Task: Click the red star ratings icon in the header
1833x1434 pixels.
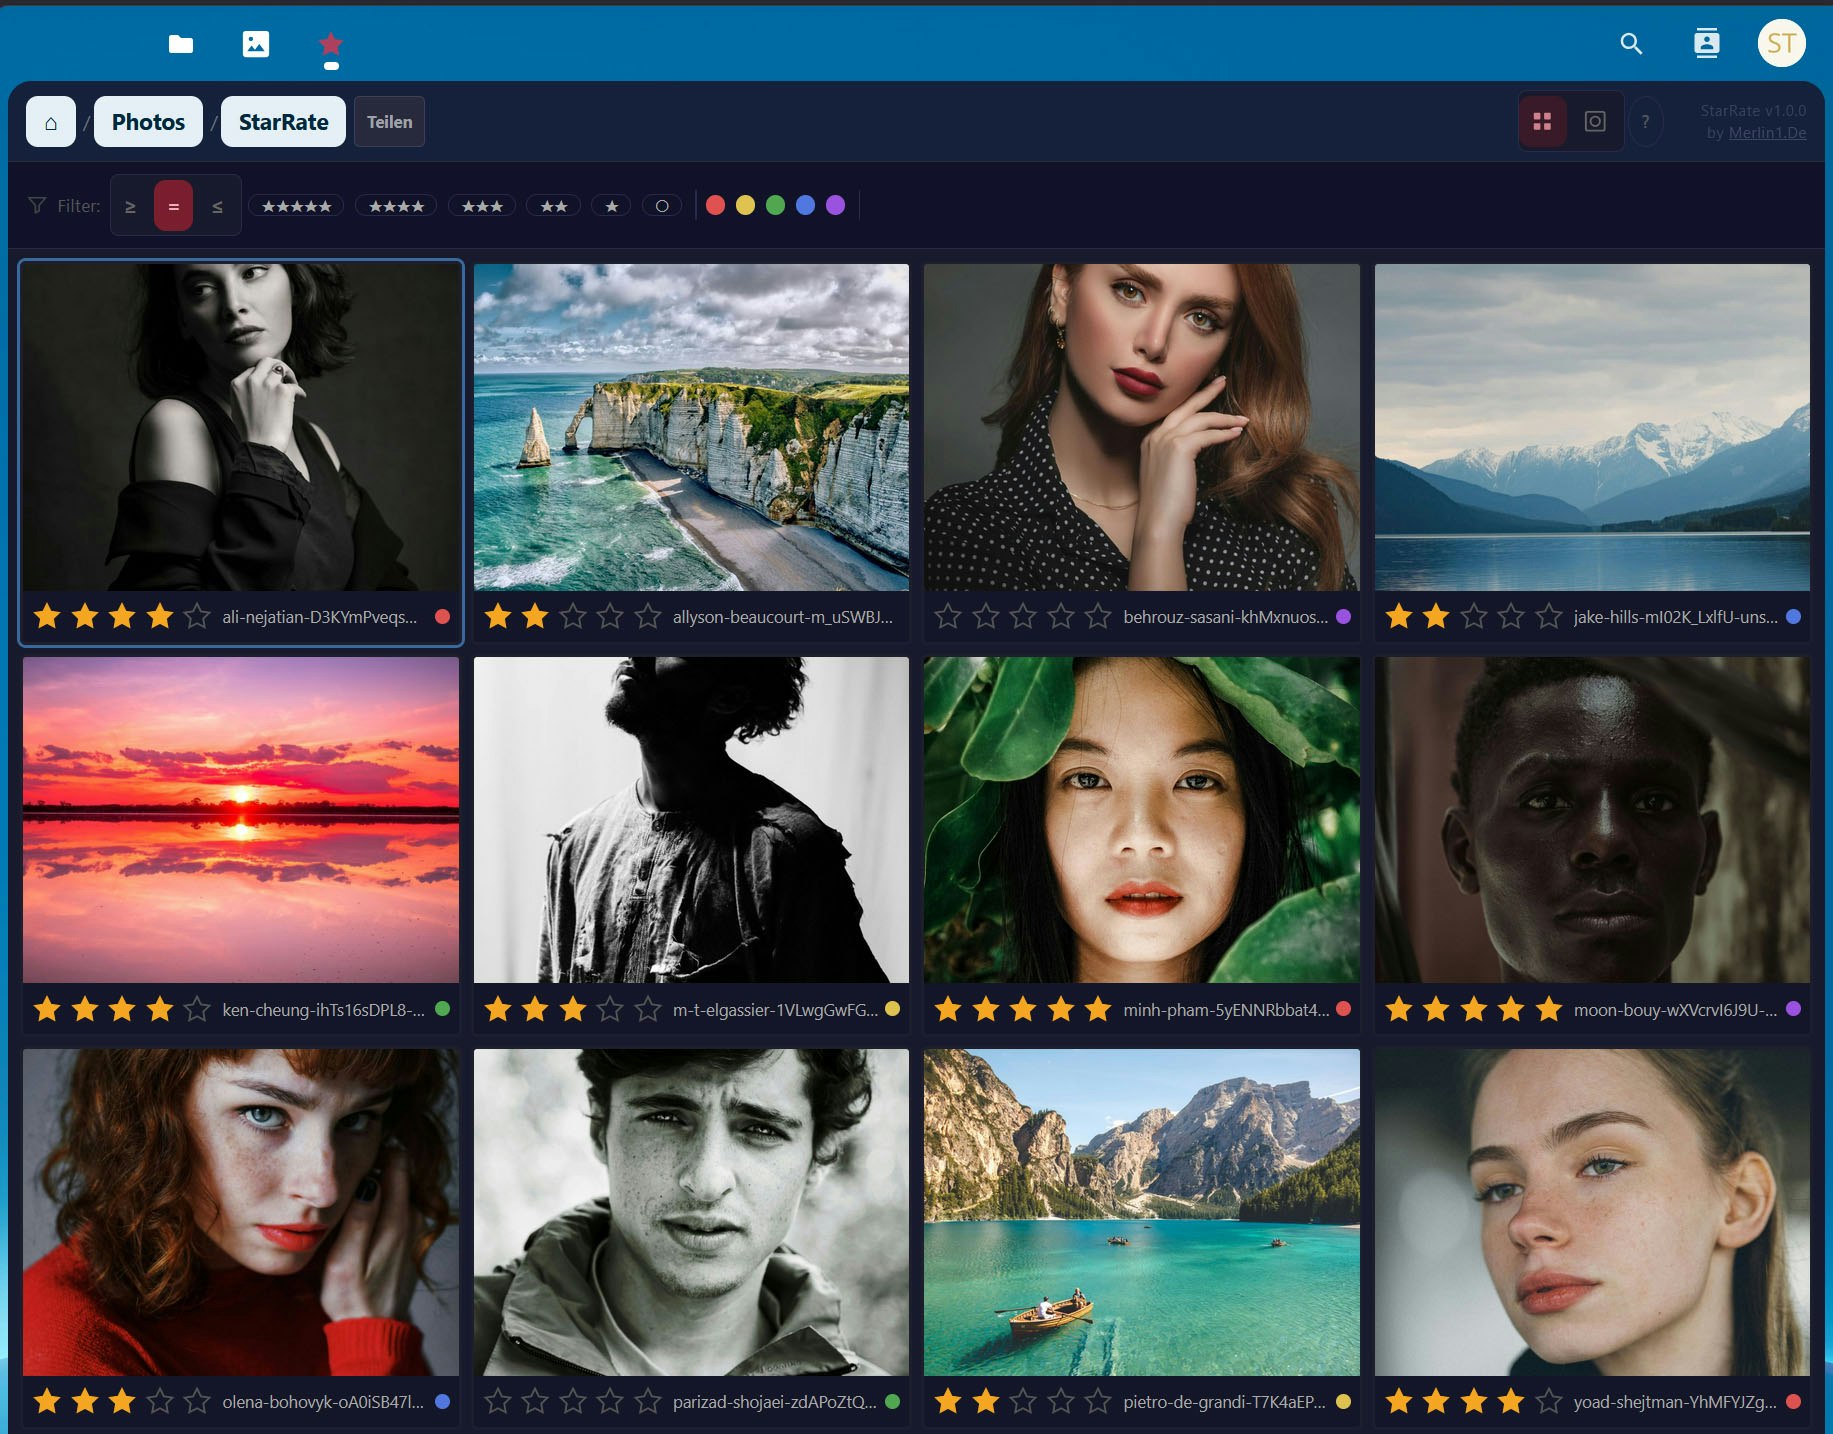Action: (330, 43)
